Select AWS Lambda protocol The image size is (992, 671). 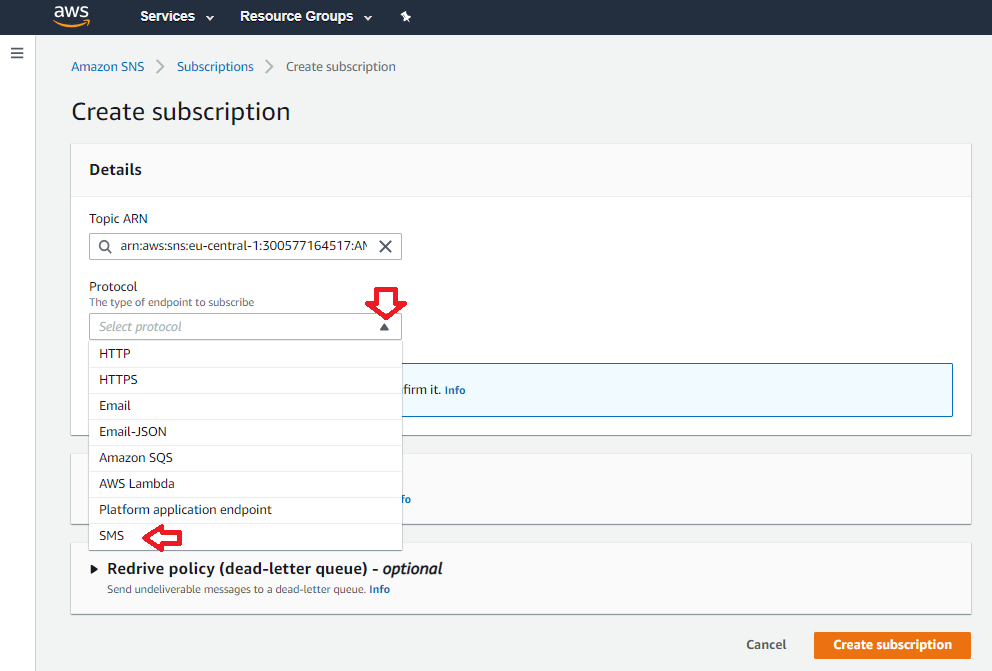137,483
